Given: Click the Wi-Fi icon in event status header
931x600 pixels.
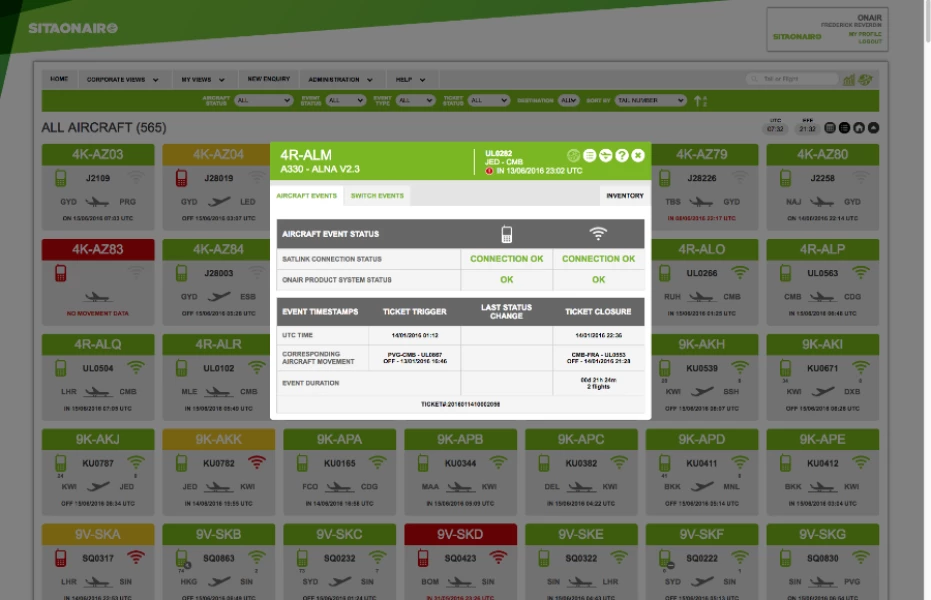Looking at the screenshot, I should coord(598,234).
